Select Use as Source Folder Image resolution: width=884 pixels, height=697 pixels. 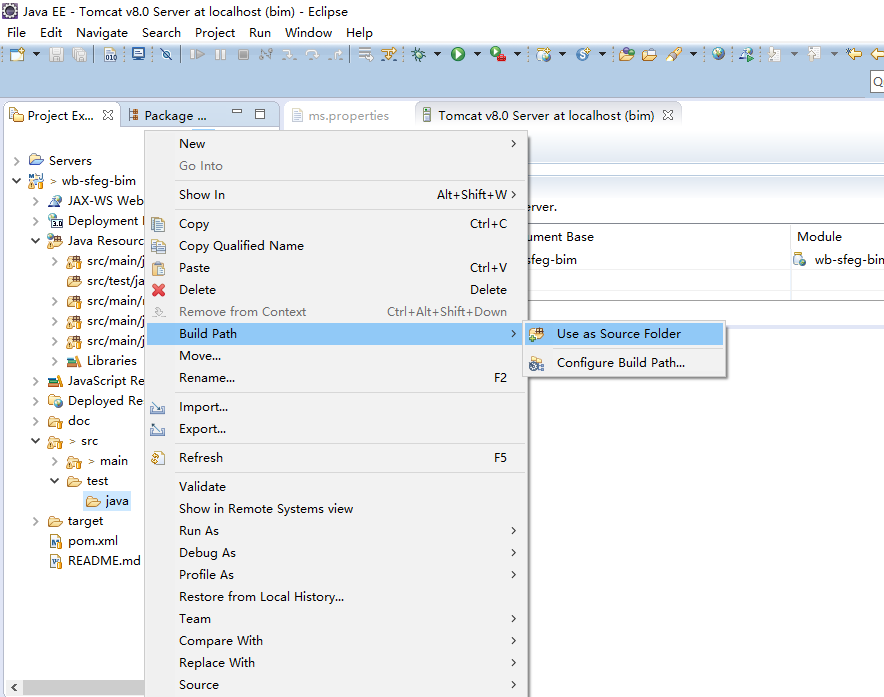624,334
